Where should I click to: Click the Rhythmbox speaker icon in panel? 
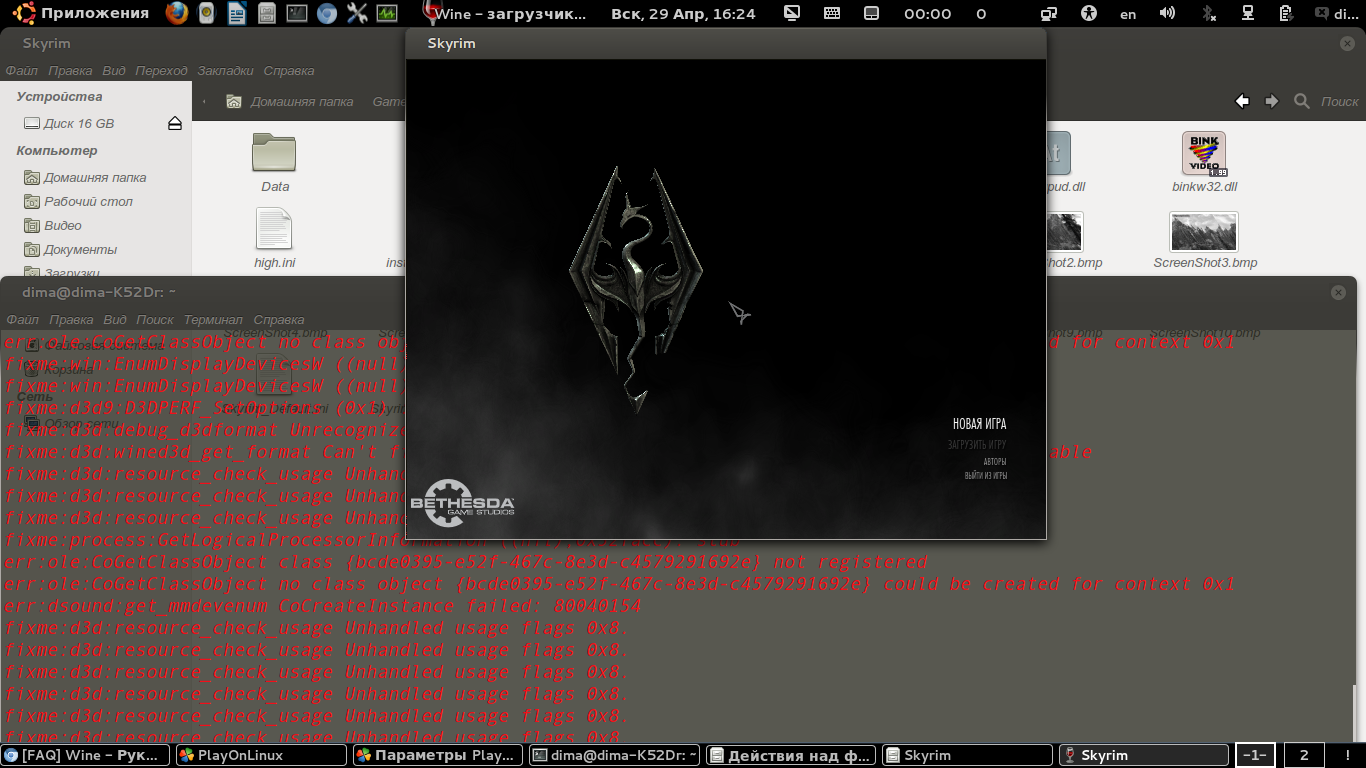206,13
